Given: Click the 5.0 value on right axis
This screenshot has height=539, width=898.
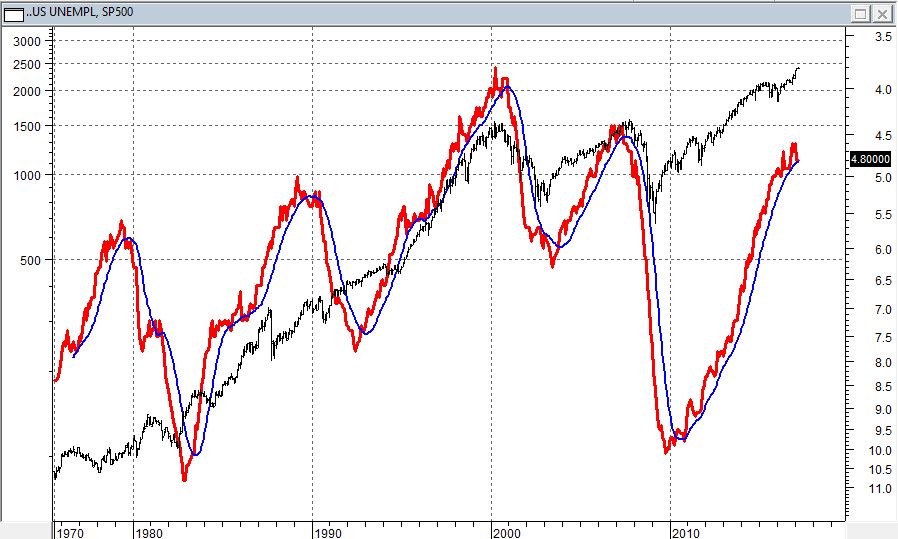Looking at the screenshot, I should point(884,178).
